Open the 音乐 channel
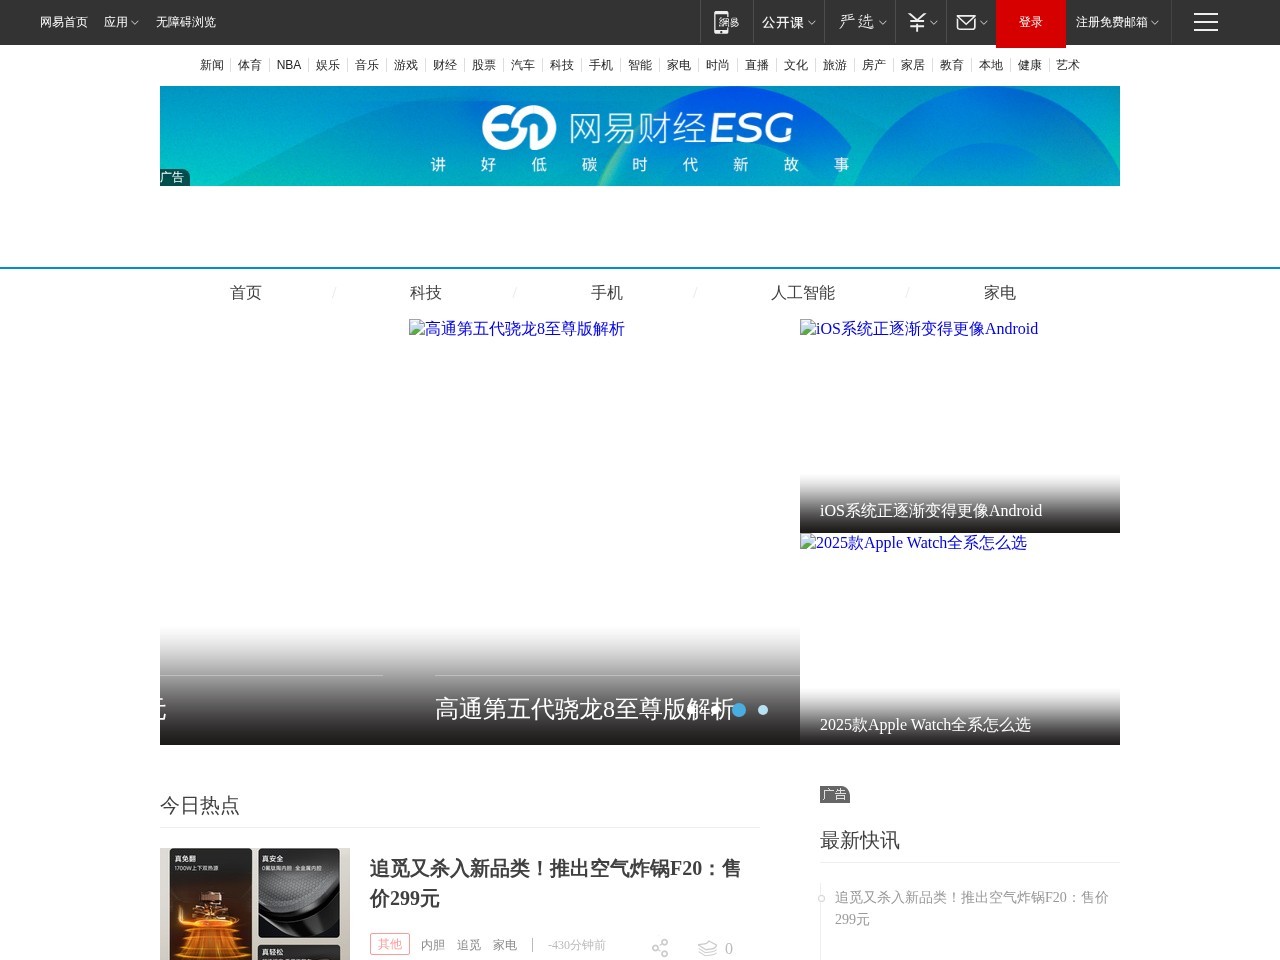1280x960 pixels. pos(367,65)
